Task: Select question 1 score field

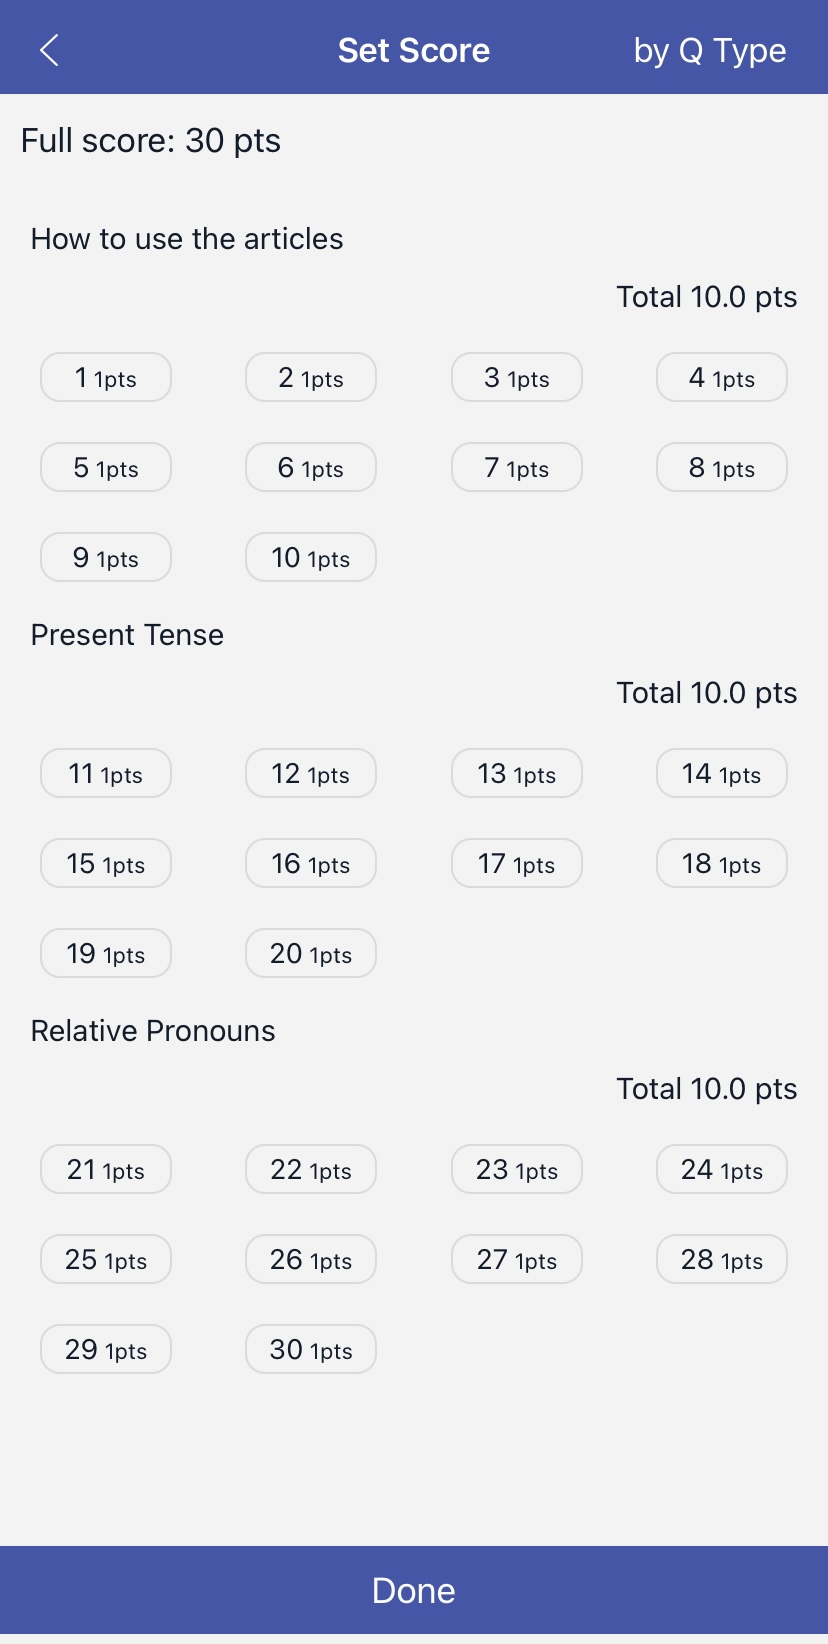Action: 106,378
